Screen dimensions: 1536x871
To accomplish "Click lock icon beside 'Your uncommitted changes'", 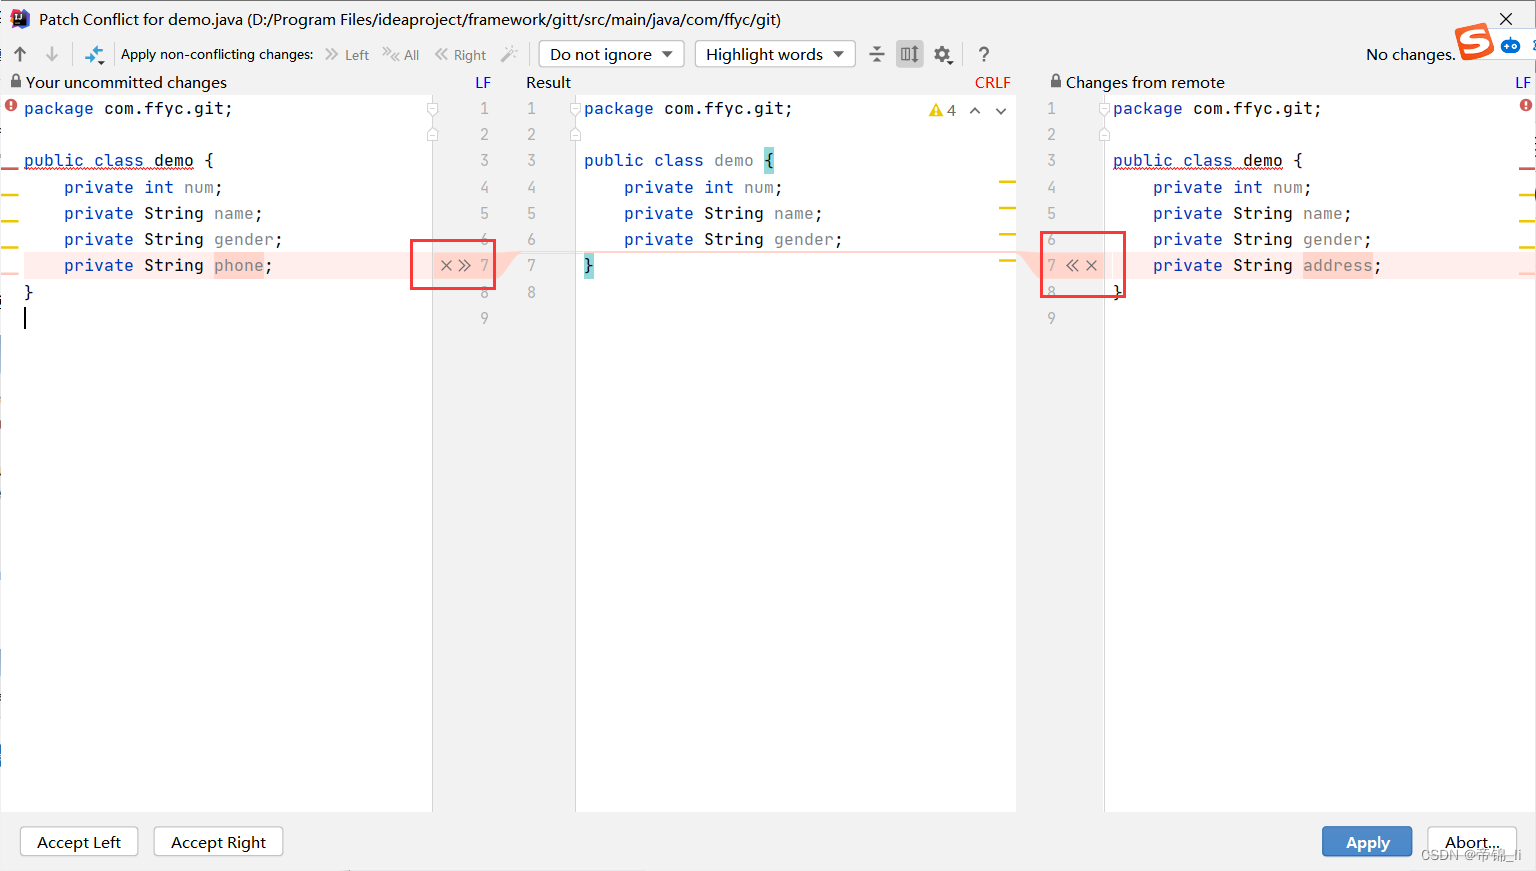I will click(15, 81).
